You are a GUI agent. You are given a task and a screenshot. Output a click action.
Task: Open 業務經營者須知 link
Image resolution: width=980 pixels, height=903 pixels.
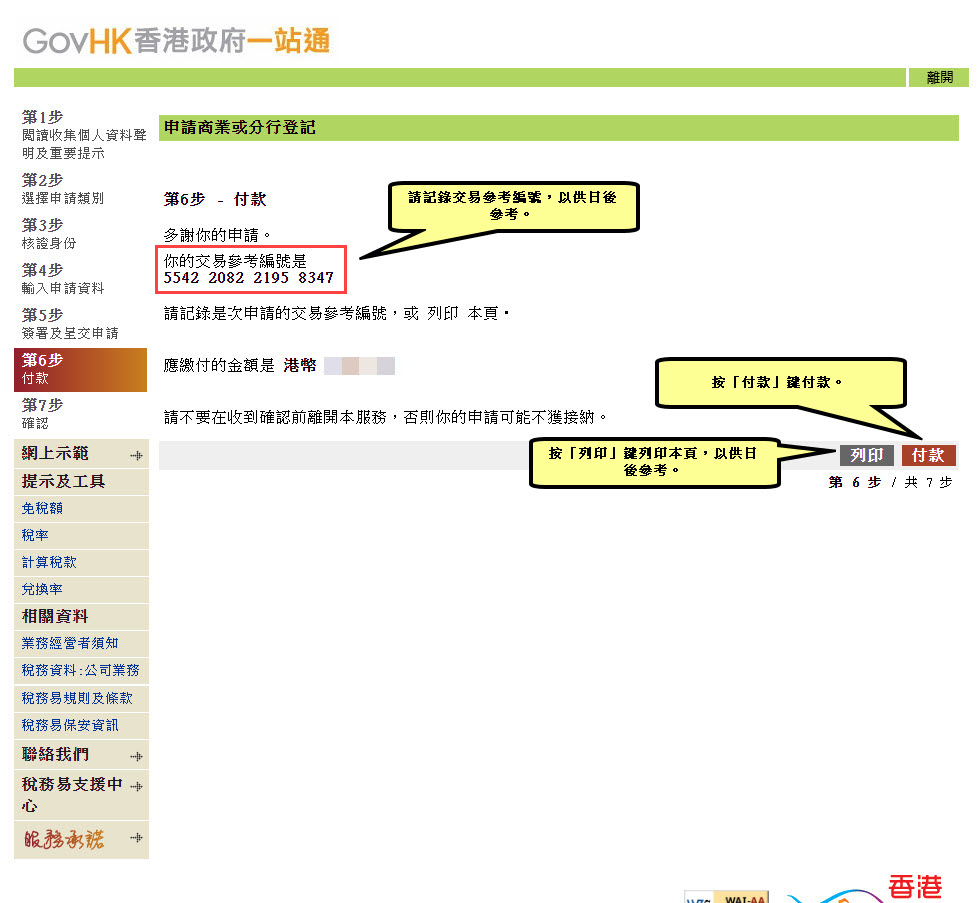(70, 643)
